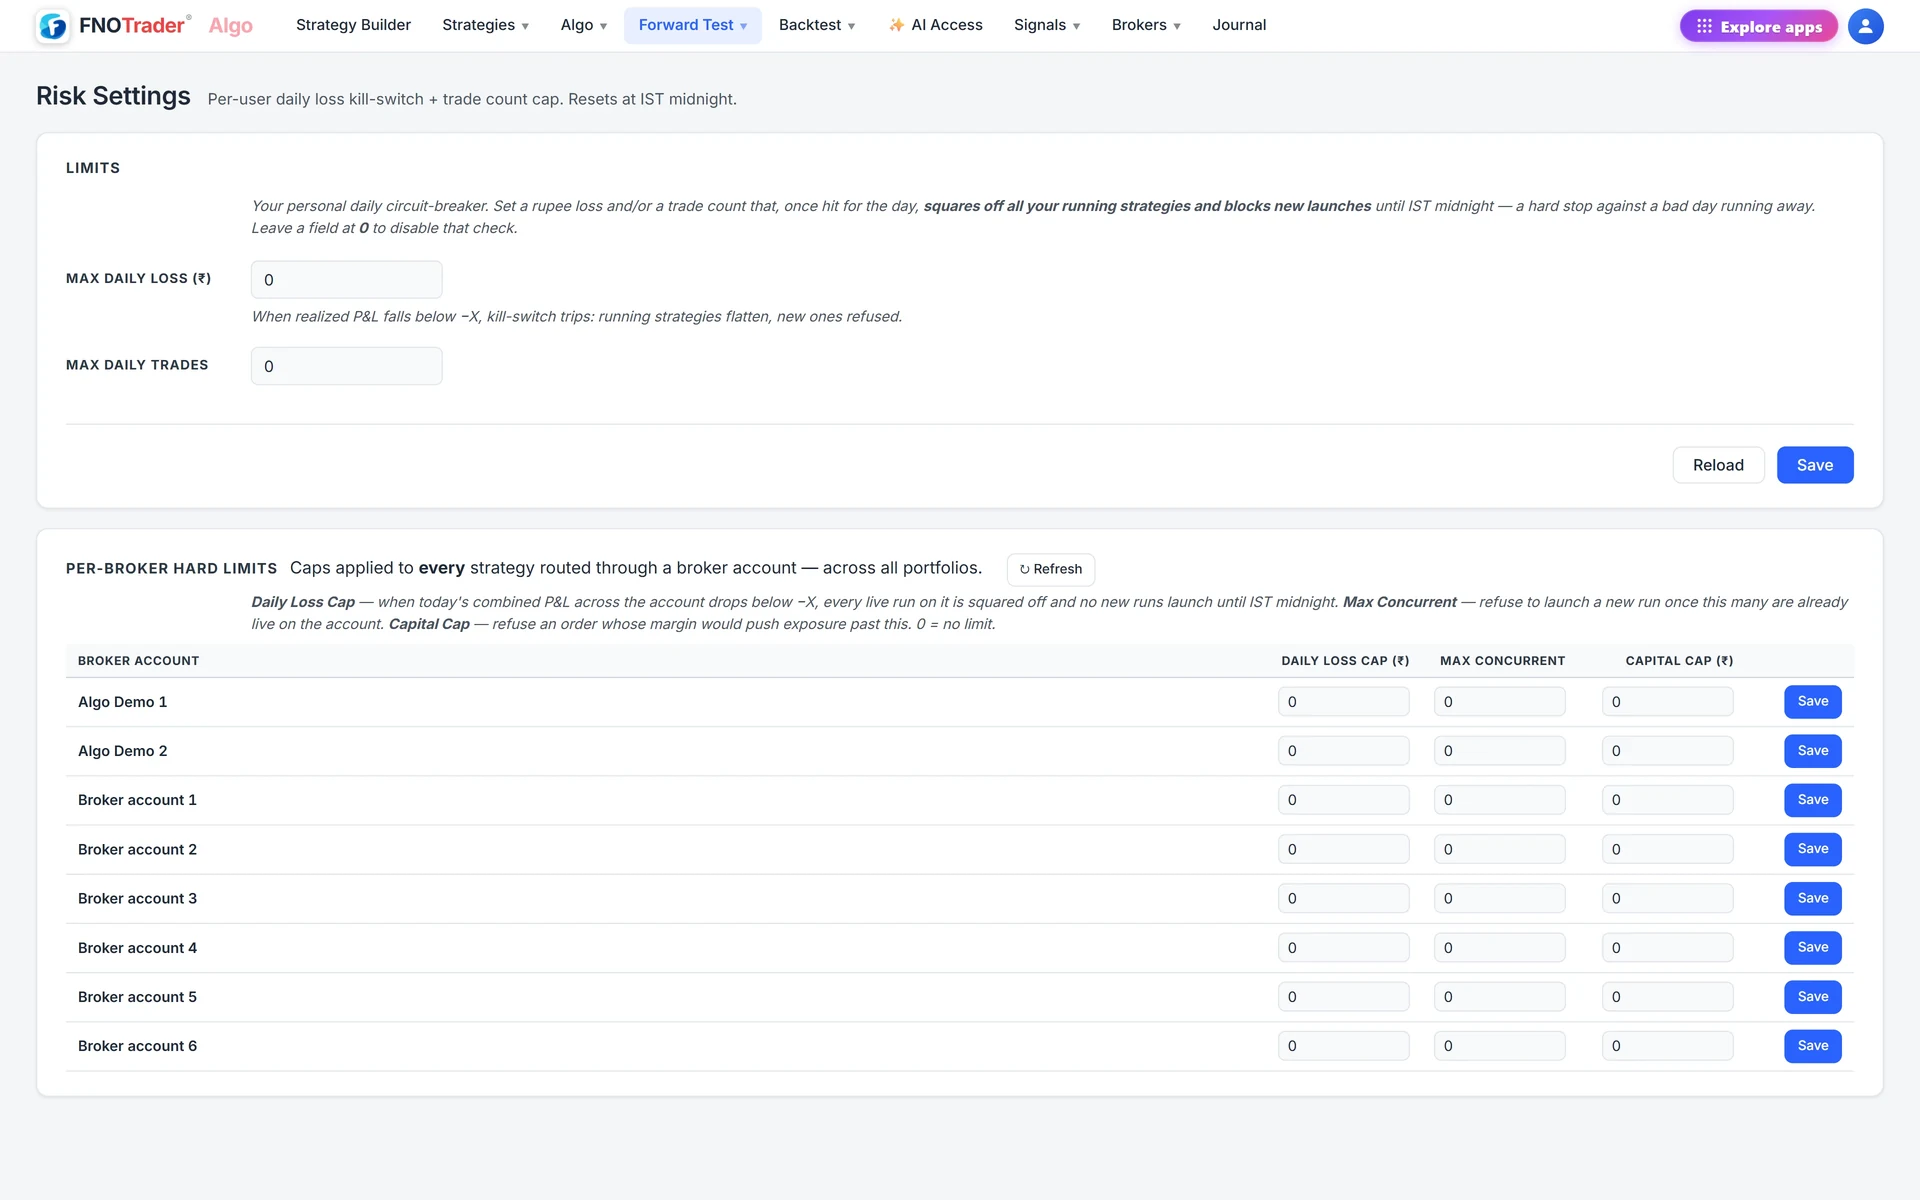Click the FNOTrader logo icon
Viewport: 1920px width, 1200px height.
click(53, 26)
